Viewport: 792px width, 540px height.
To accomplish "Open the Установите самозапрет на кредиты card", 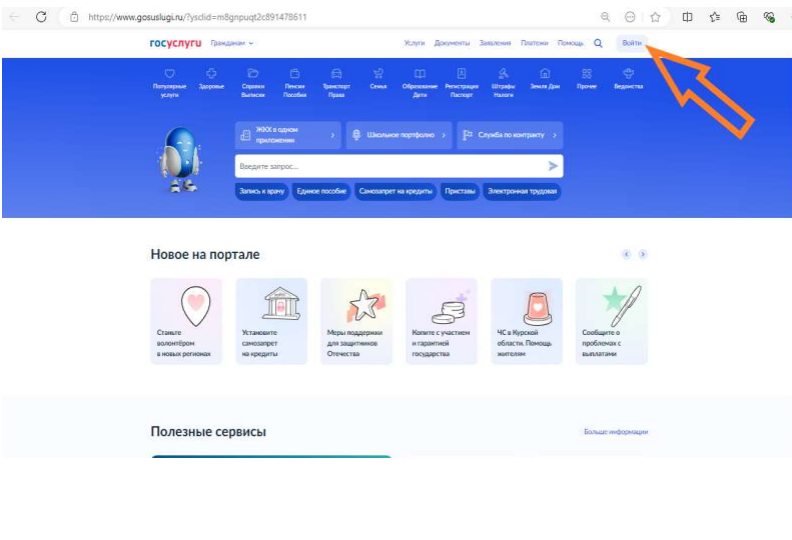I will [271, 321].
